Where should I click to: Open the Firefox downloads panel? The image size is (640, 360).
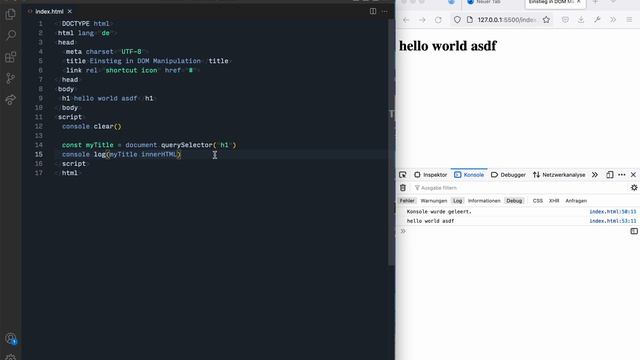[x=581, y=20]
